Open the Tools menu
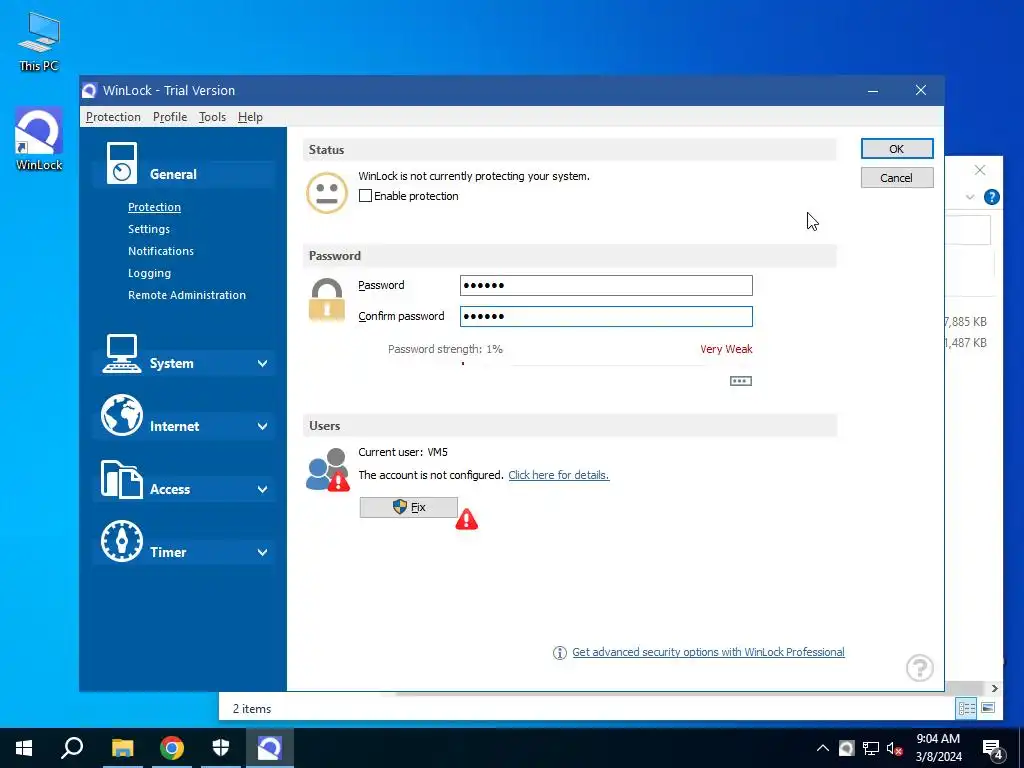Image resolution: width=1024 pixels, height=768 pixels. 212,117
